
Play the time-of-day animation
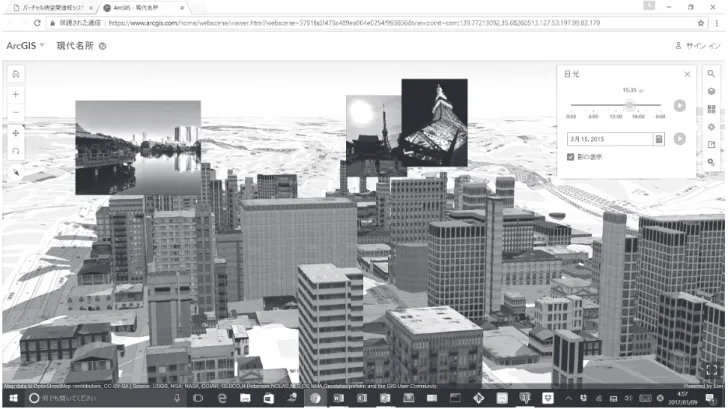click(679, 105)
